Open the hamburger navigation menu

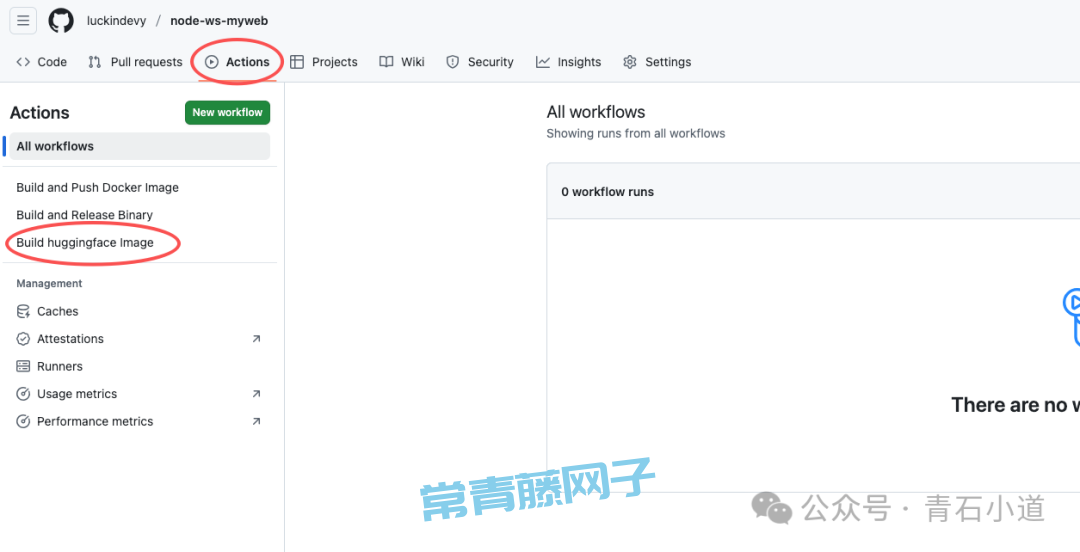coord(23,20)
